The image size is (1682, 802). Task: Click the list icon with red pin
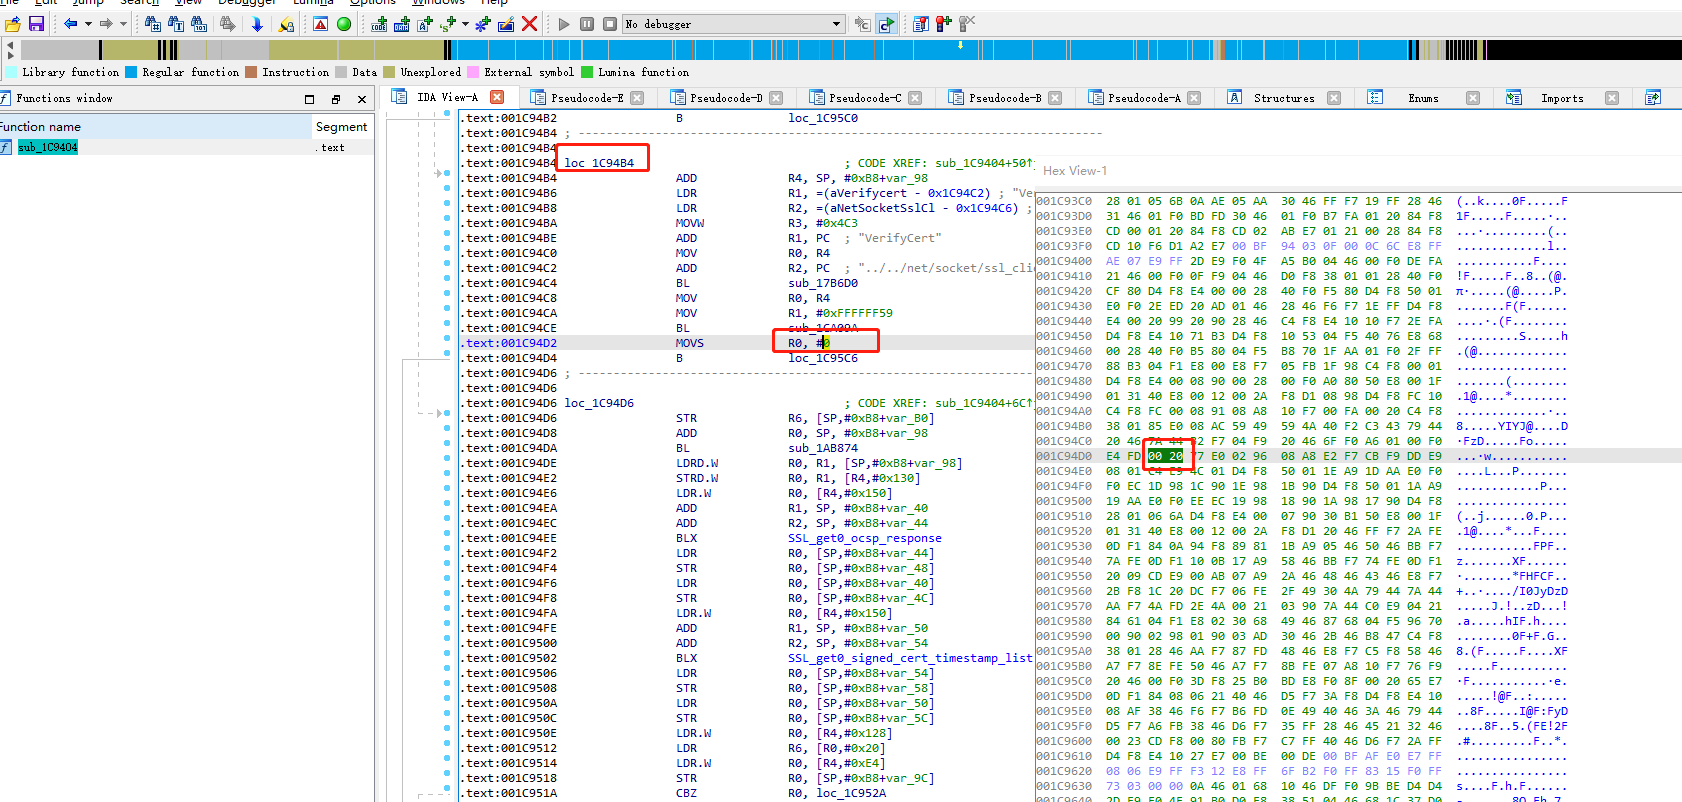tap(921, 24)
